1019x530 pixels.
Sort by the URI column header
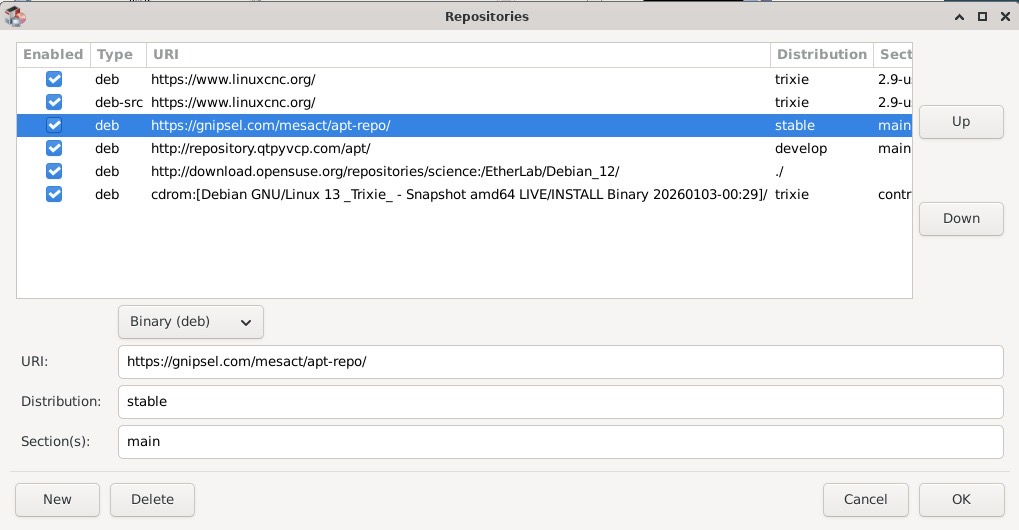tap(458, 54)
